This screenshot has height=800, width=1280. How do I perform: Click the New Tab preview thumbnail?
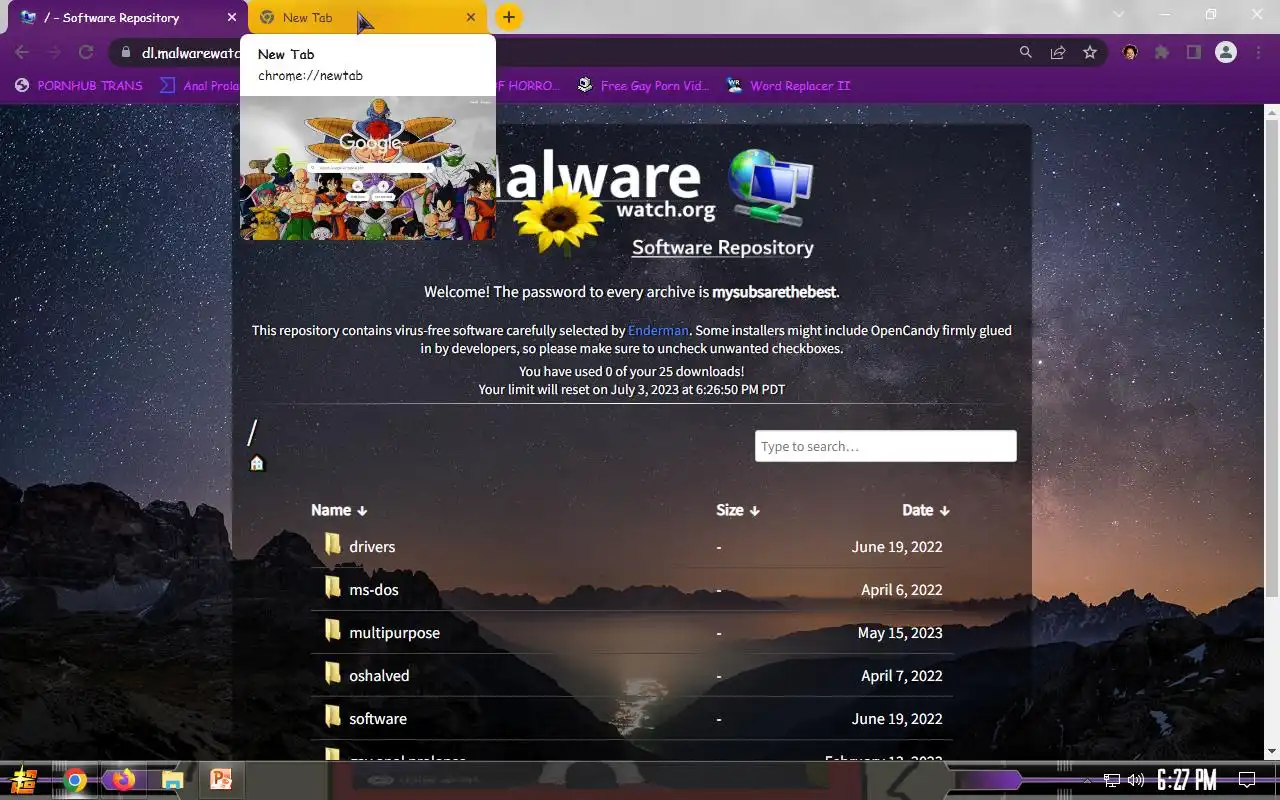(368, 168)
